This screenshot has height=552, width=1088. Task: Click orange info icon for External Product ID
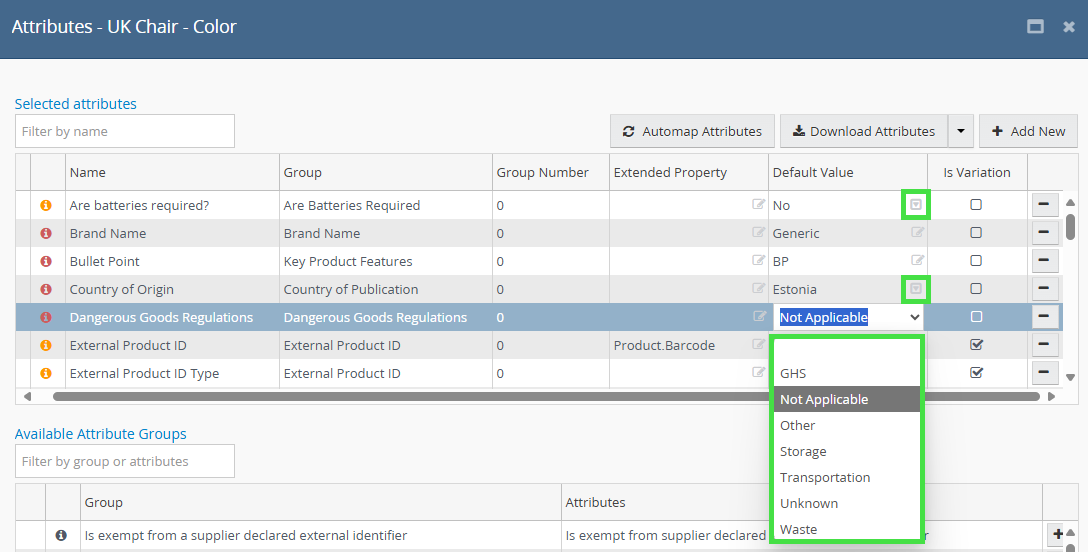[46, 345]
